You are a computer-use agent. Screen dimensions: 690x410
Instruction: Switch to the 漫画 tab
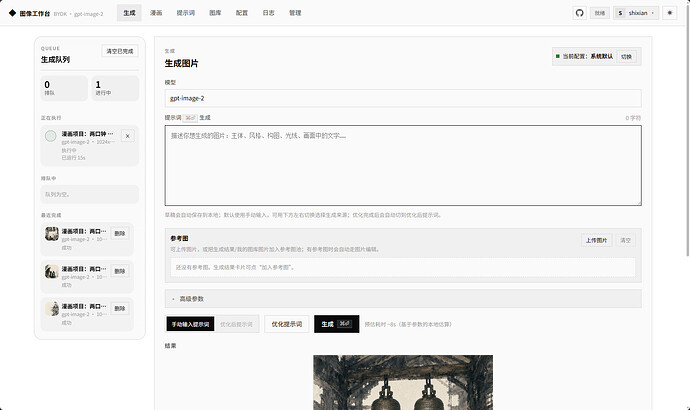pos(156,13)
